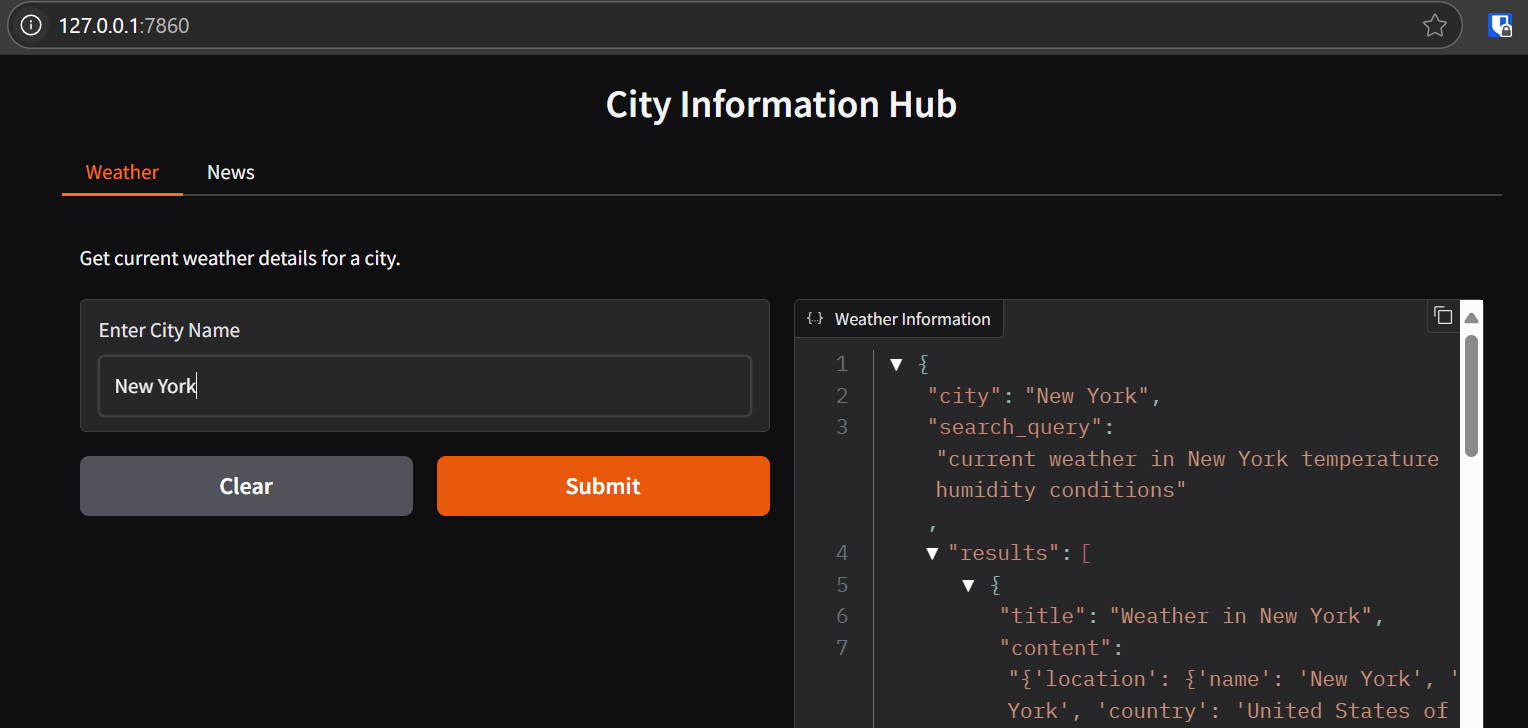This screenshot has width=1528, height=728.
Task: Click "Get current weather details for a city." text
Action: (240, 259)
